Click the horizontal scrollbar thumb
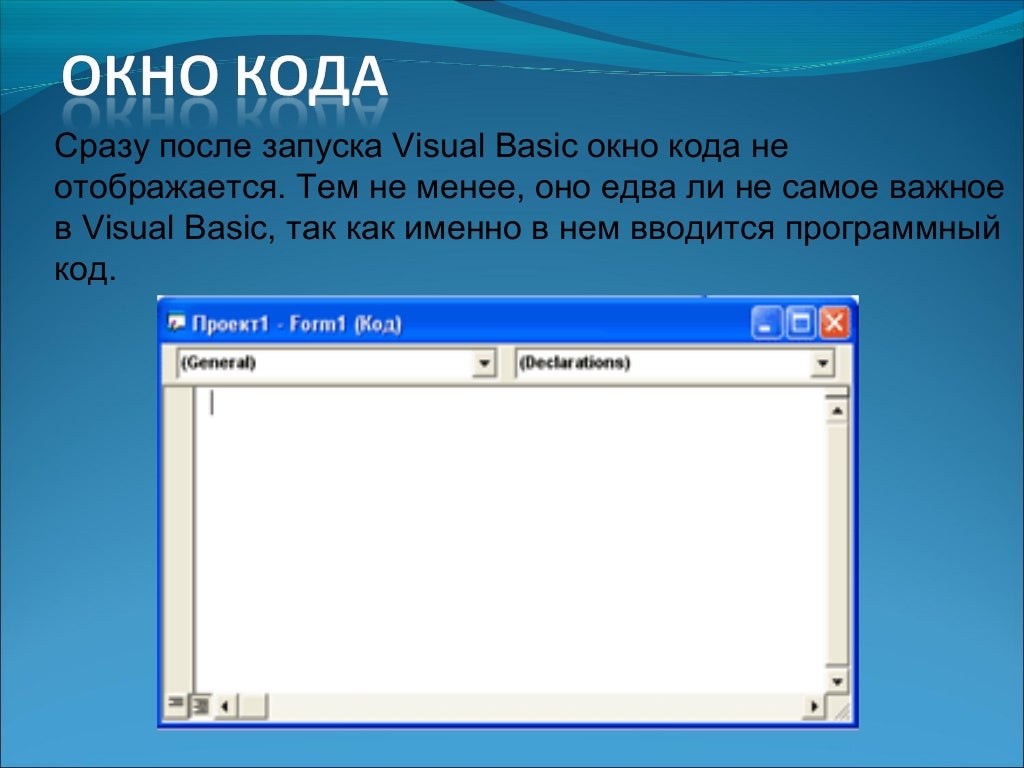1024x768 pixels. [x=253, y=705]
